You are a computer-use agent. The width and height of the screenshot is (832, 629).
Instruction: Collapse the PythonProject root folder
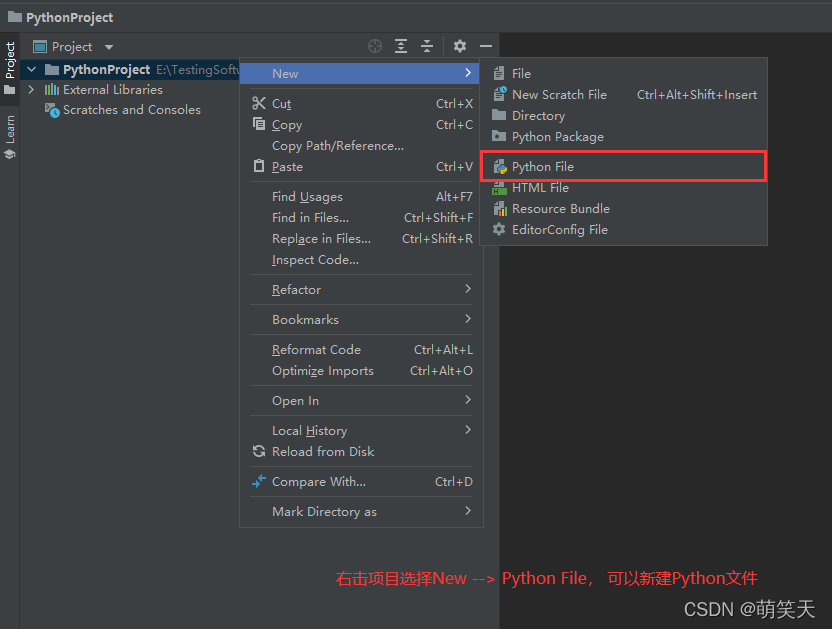coord(31,70)
